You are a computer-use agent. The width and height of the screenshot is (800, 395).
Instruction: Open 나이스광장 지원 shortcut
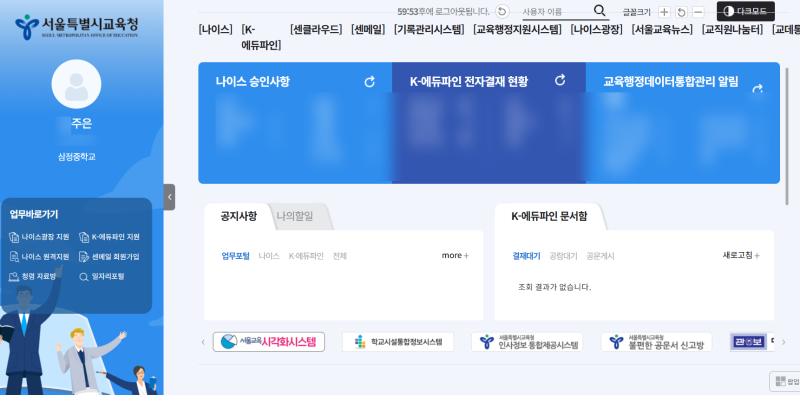point(39,237)
